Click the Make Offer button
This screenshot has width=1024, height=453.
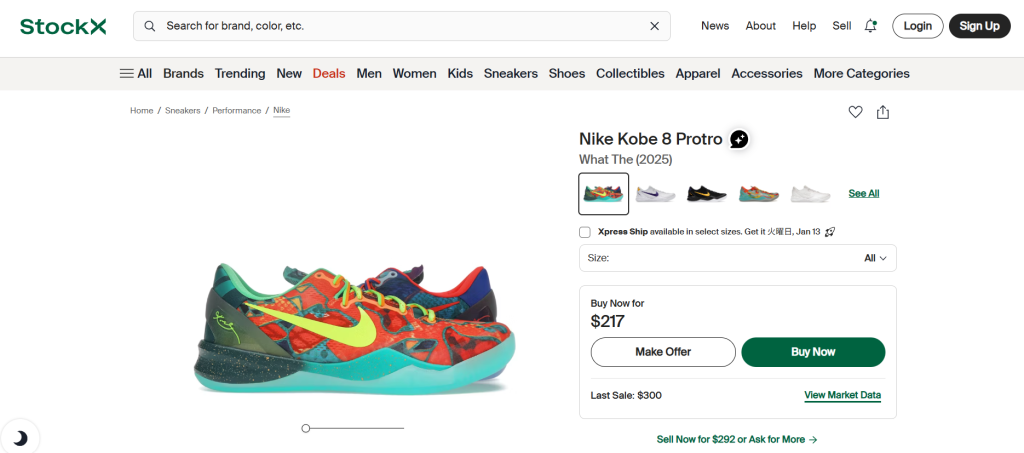[663, 352]
